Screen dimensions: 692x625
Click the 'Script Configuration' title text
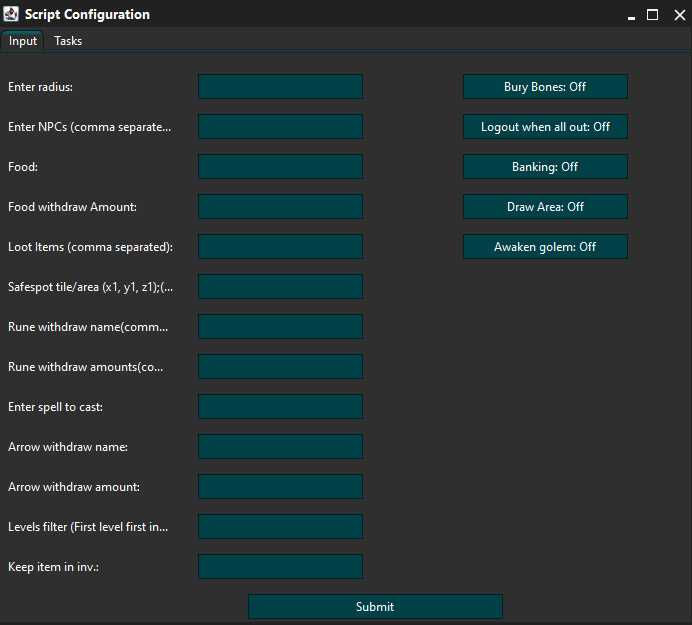pyautogui.click(x=87, y=15)
